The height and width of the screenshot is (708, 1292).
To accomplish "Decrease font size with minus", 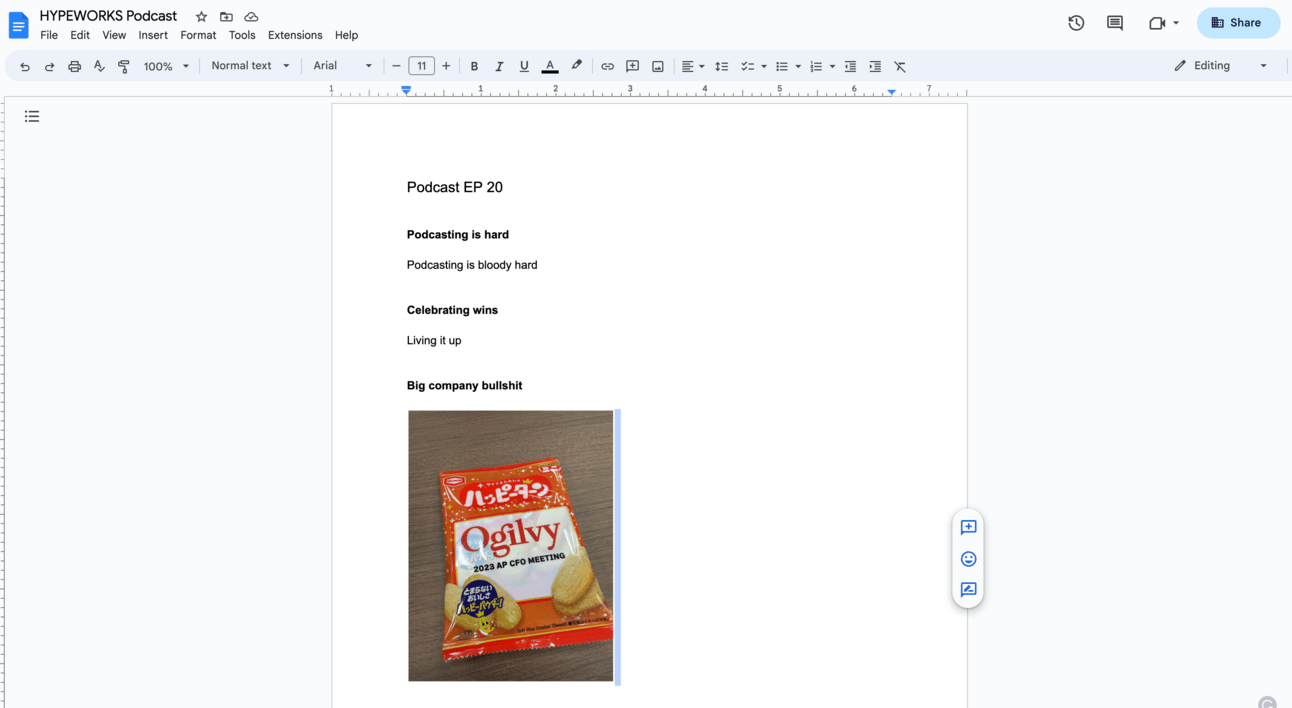I will [396, 66].
